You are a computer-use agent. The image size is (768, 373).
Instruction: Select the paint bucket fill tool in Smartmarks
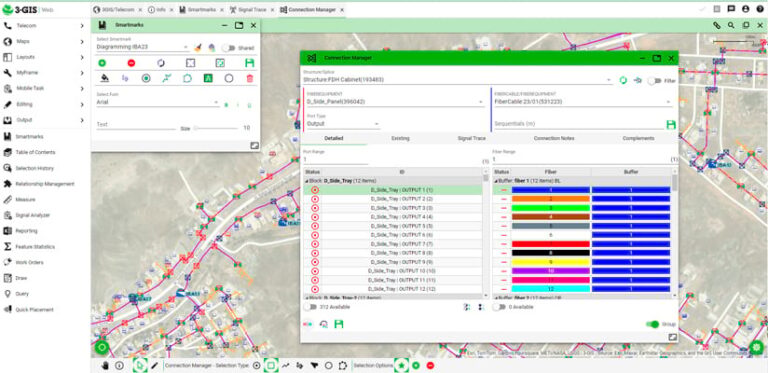pos(104,78)
